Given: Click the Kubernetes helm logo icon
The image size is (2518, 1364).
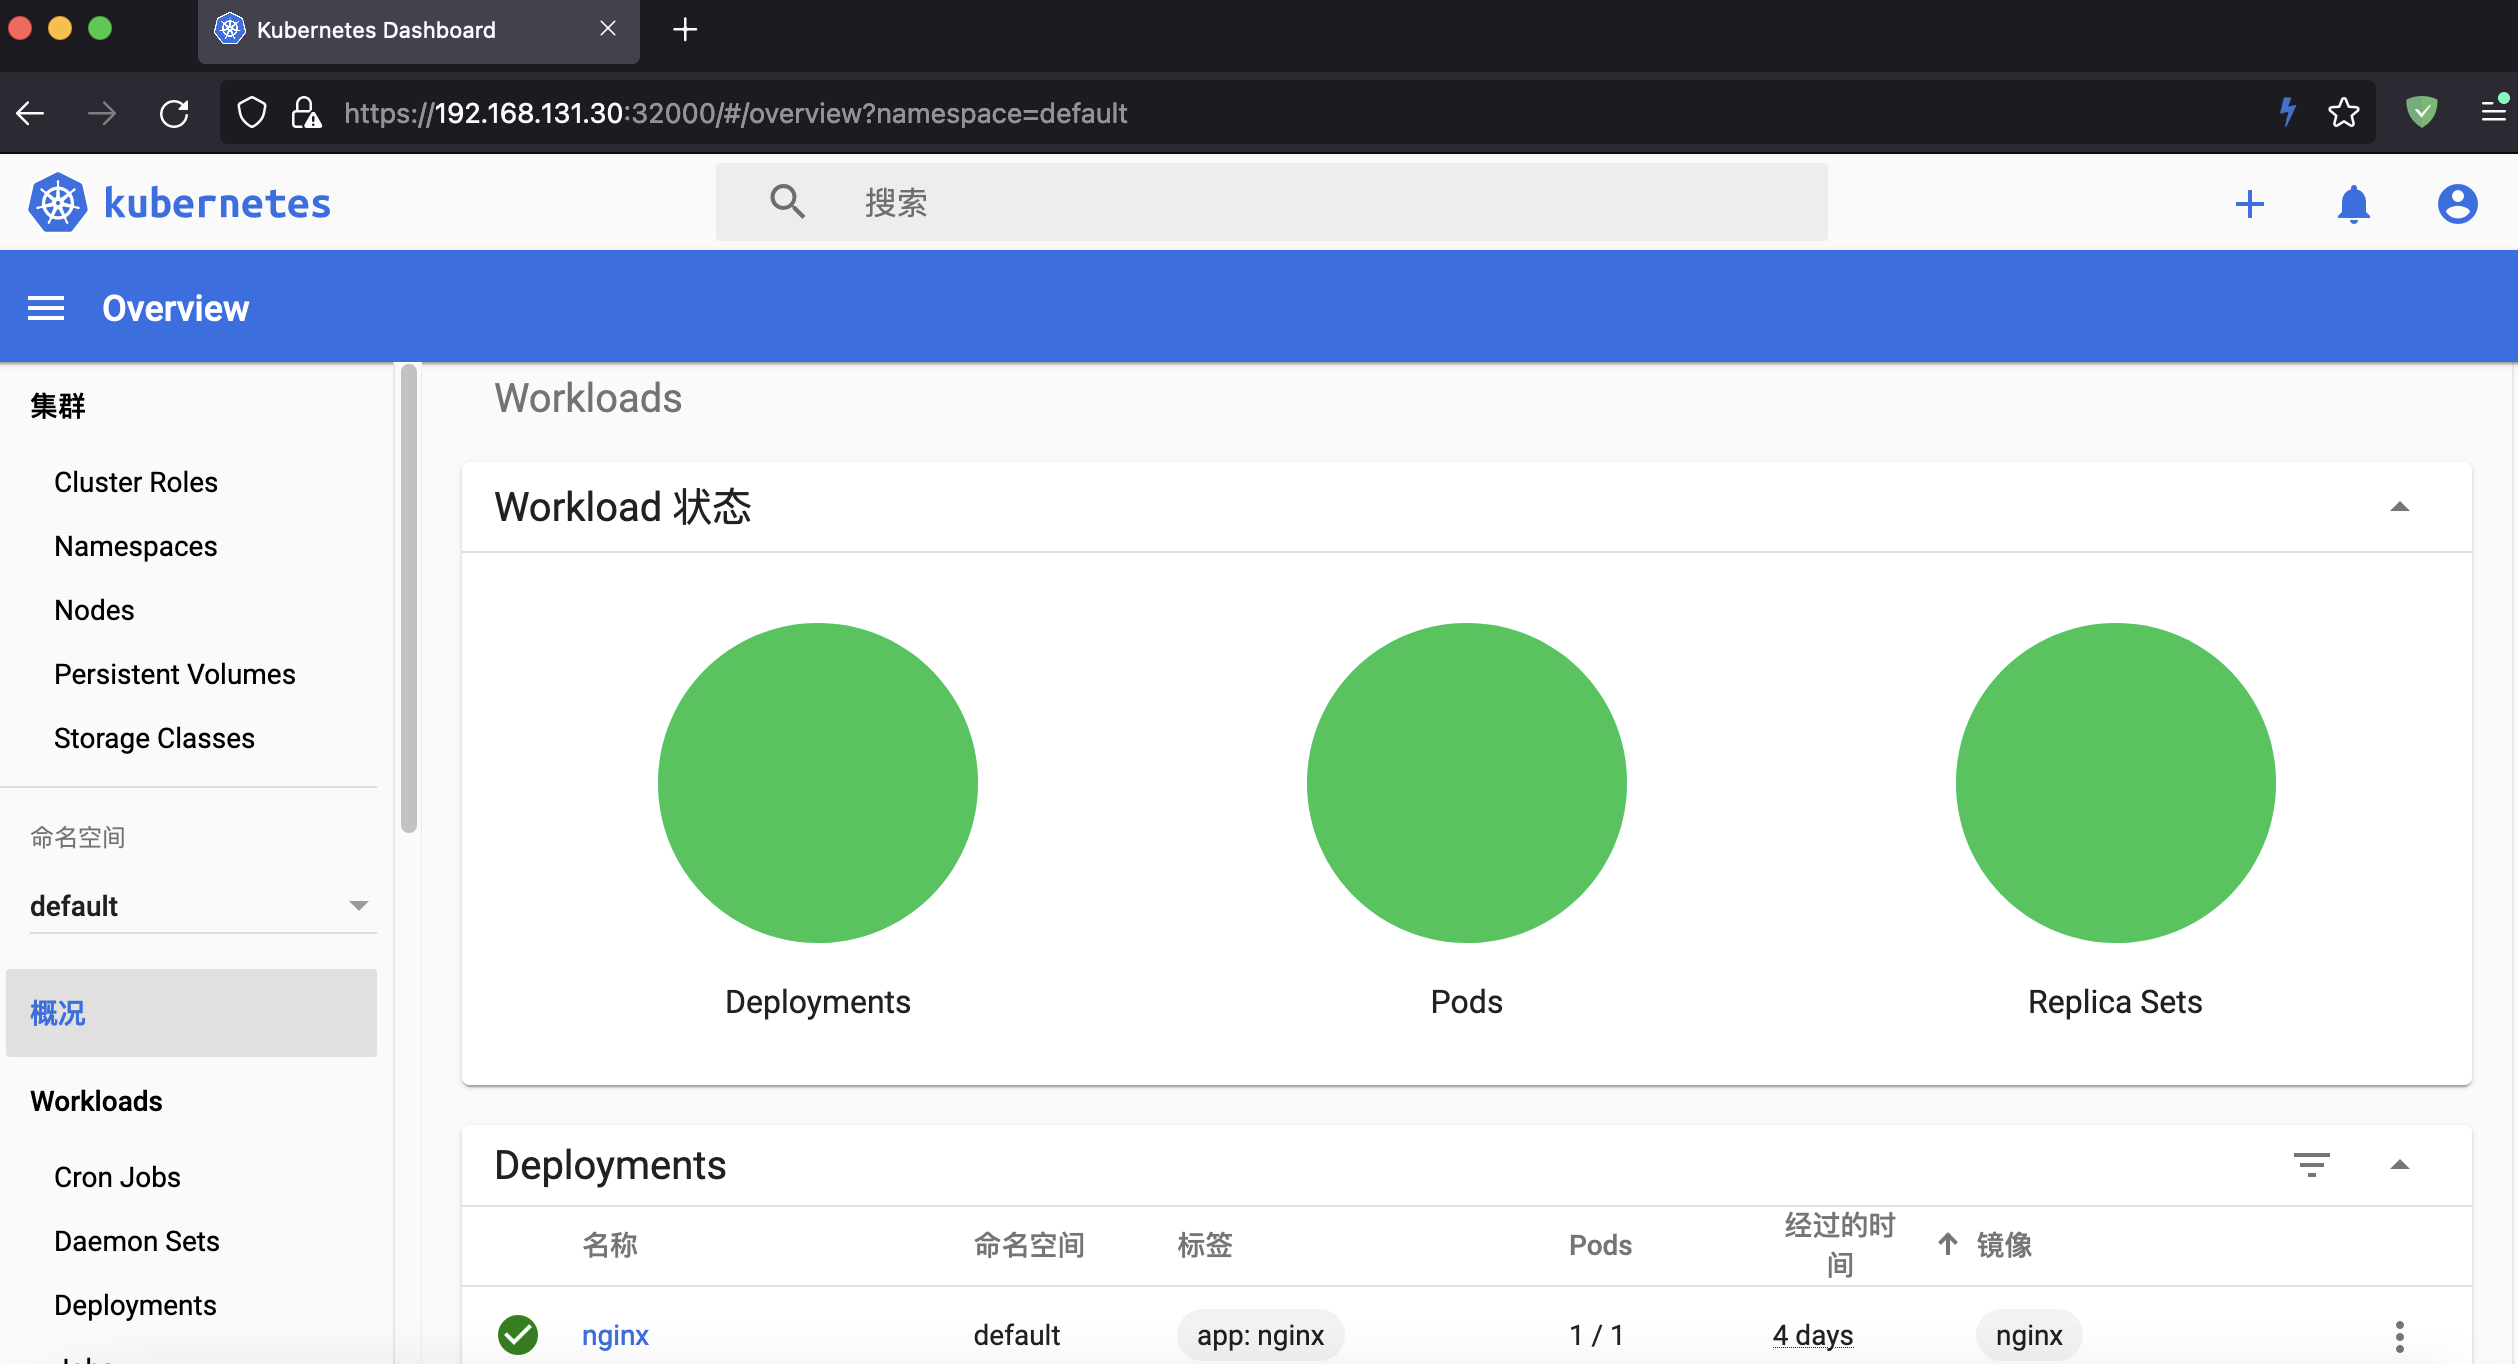Looking at the screenshot, I should (58, 203).
